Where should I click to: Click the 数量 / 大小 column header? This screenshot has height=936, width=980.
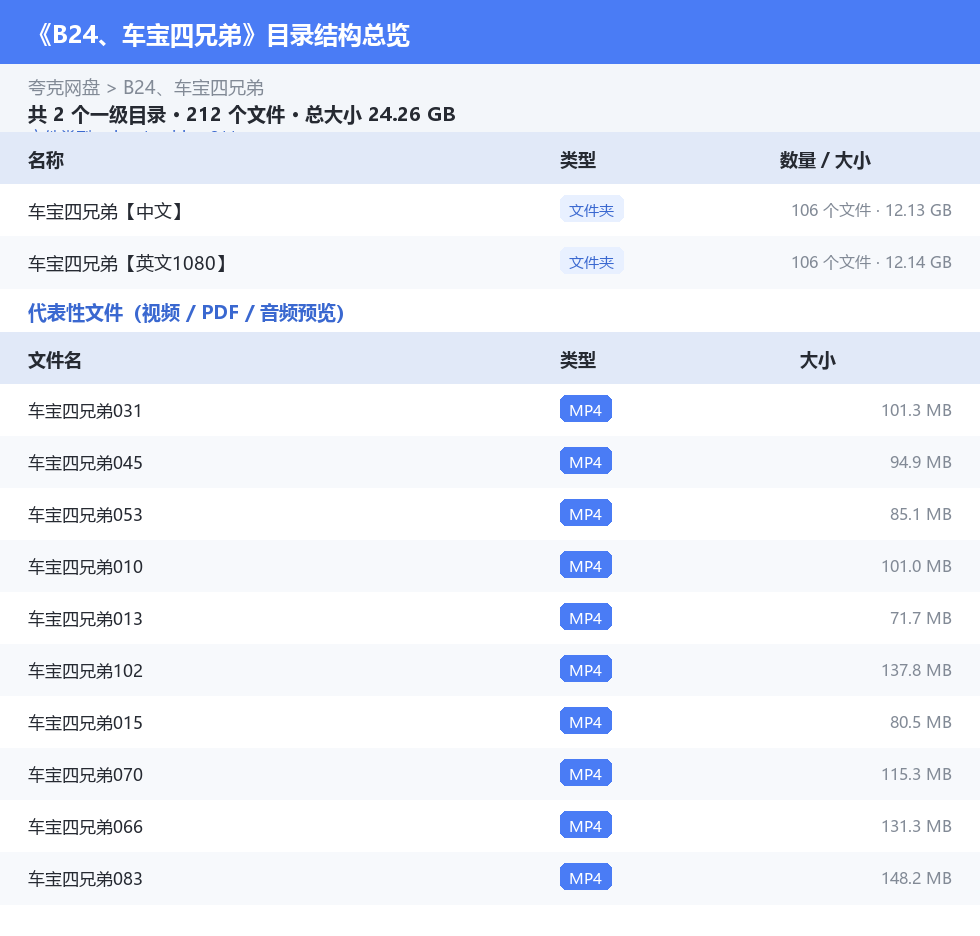[x=824, y=160]
